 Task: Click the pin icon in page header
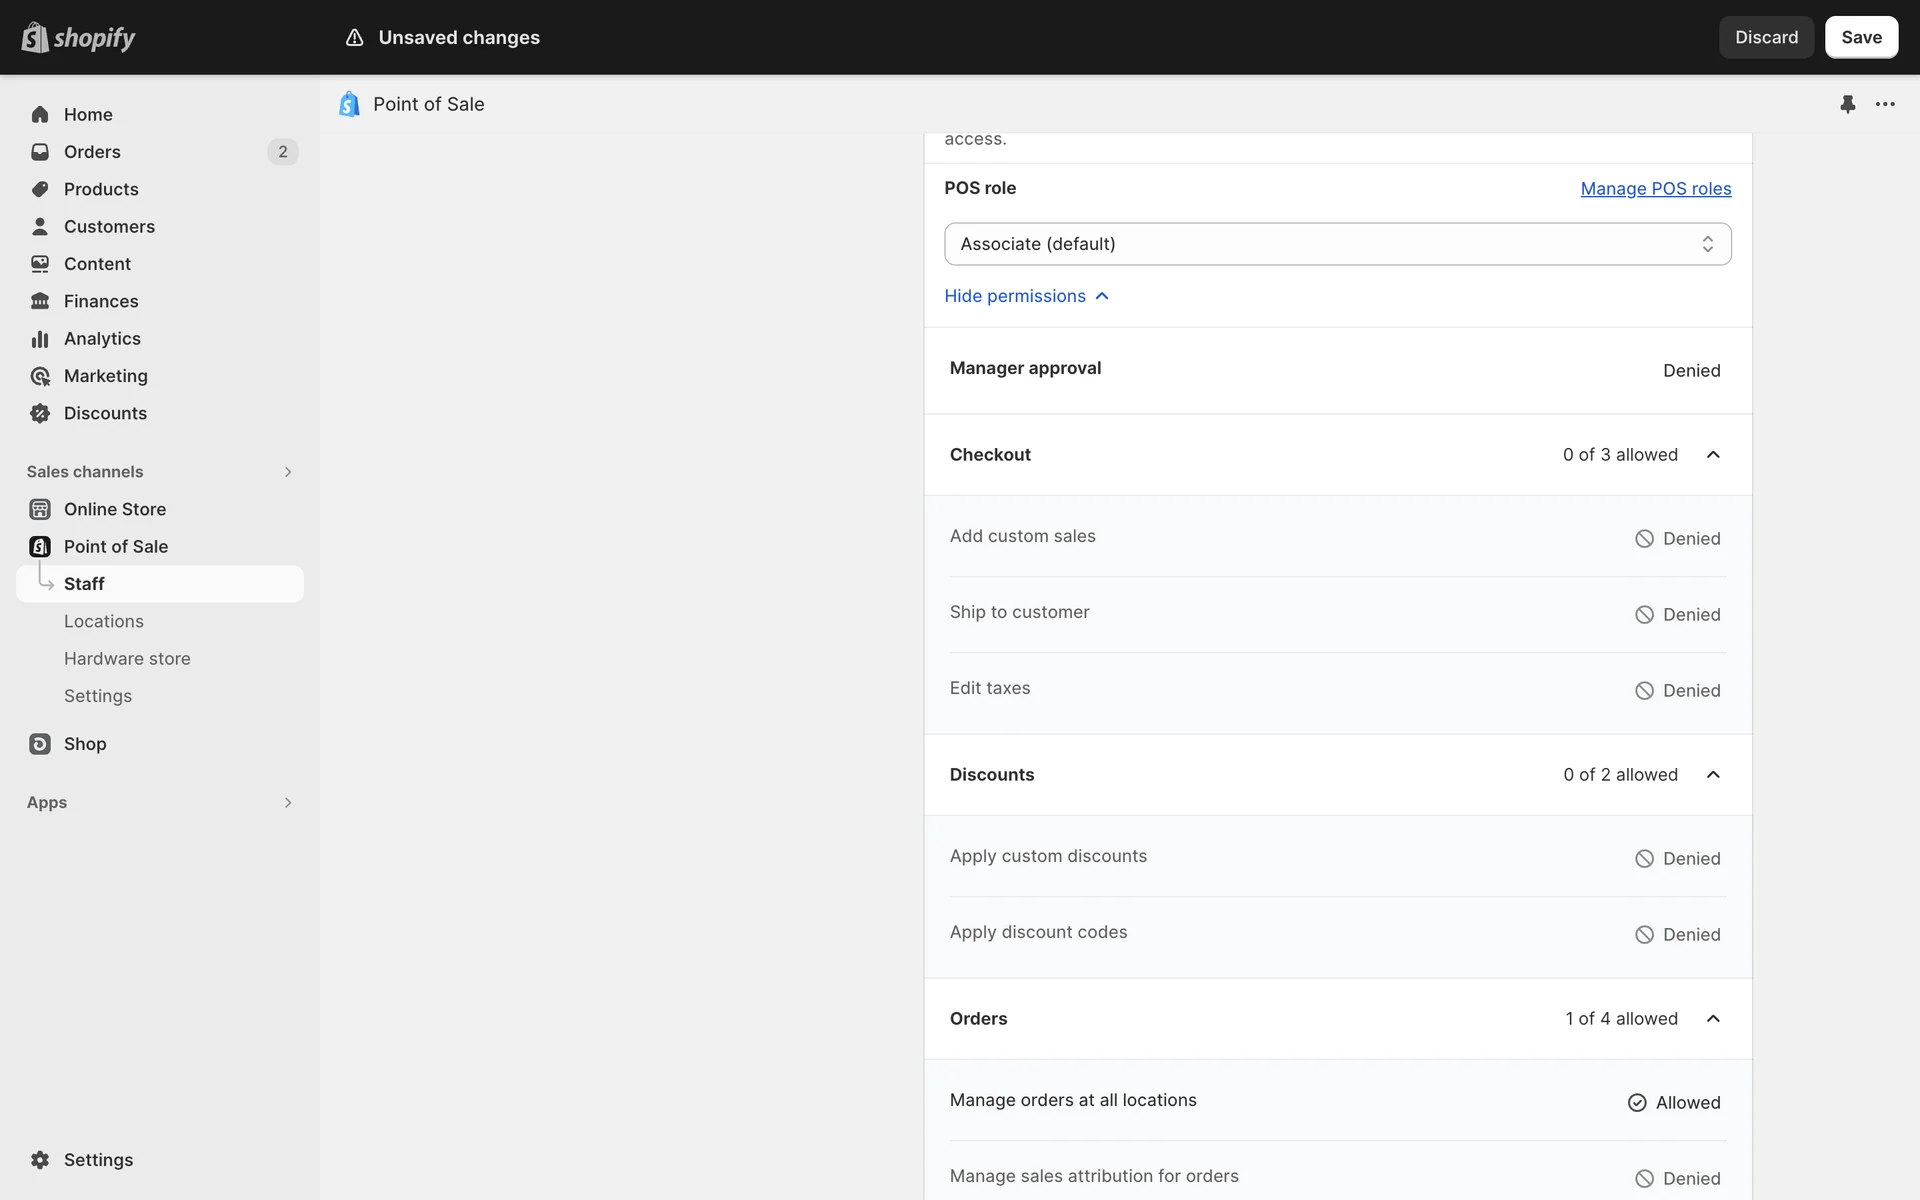click(1847, 104)
